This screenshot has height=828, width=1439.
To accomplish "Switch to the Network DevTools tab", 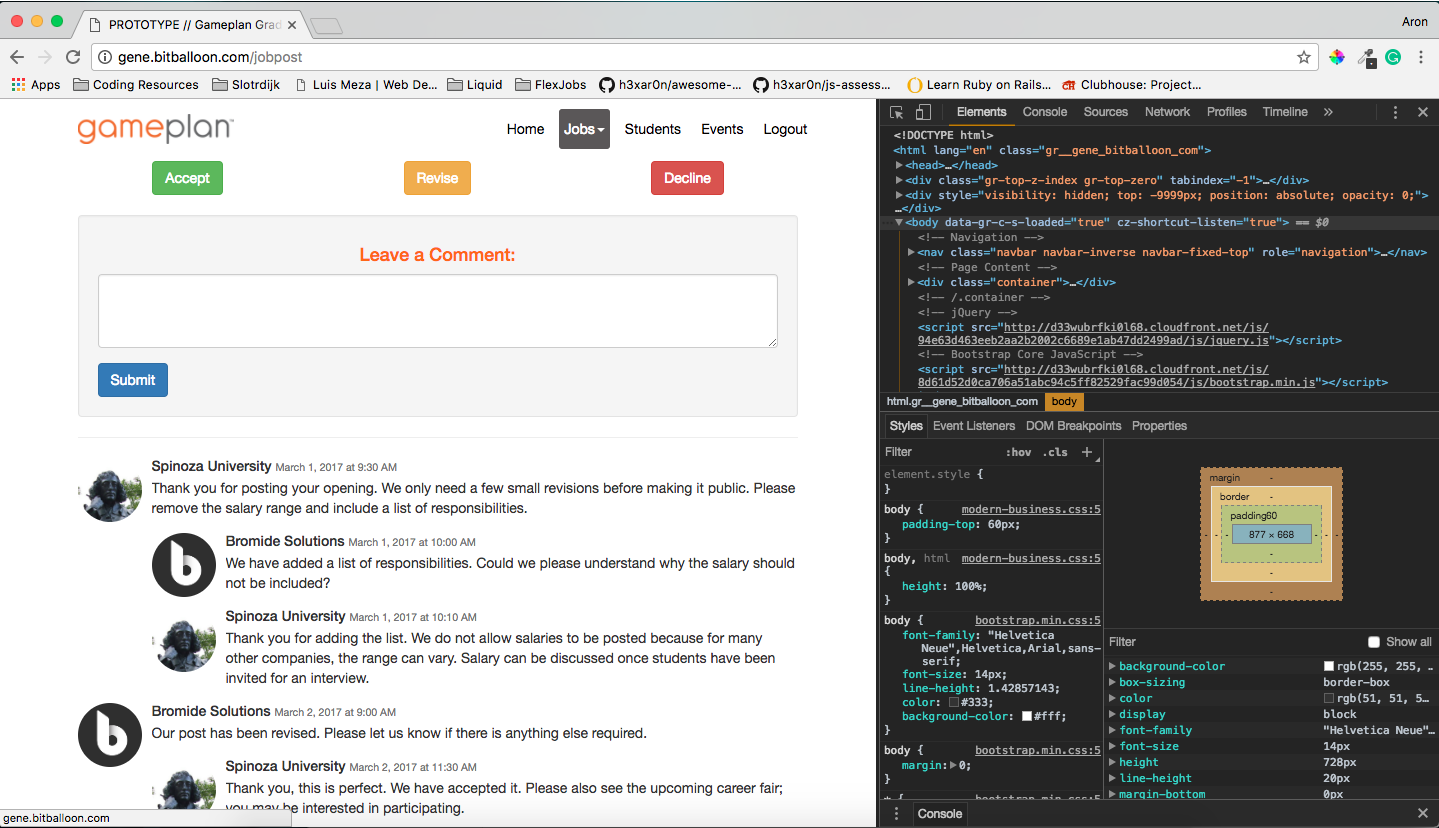I will [x=1168, y=112].
